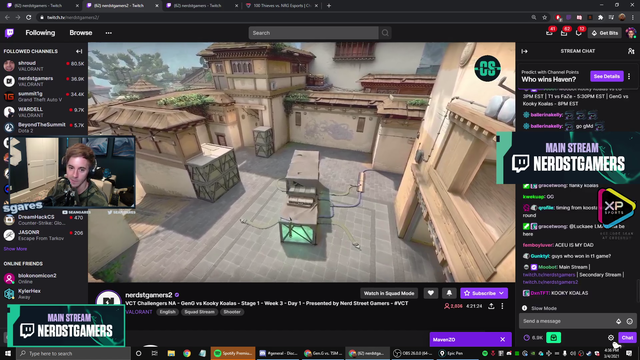Open stream options three-dot menu
This screenshot has width=640, height=360.
(x=502, y=306)
